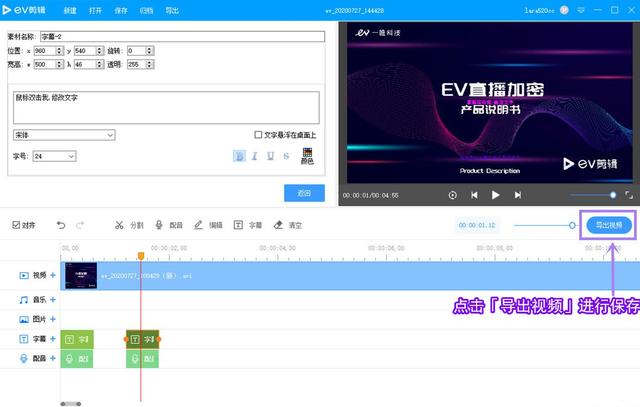Open the 新建 menu
640x407 pixels.
coord(70,11)
